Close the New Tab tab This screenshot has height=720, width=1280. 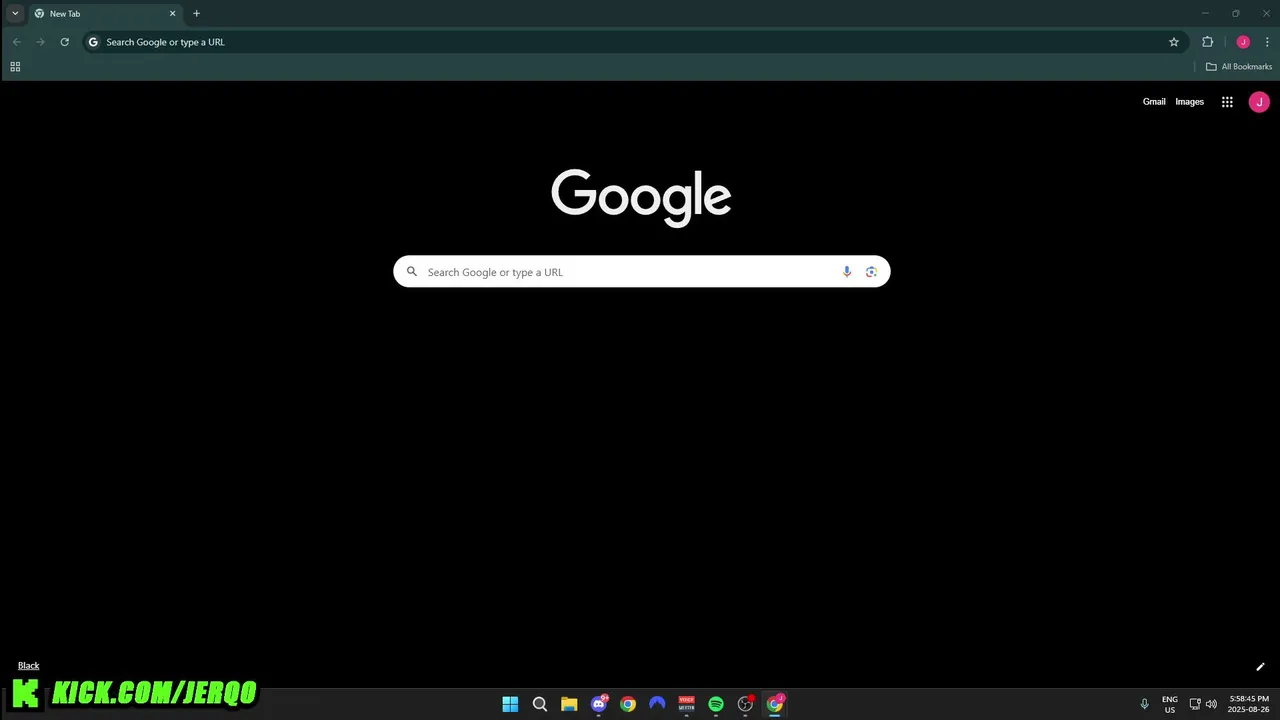tap(172, 14)
